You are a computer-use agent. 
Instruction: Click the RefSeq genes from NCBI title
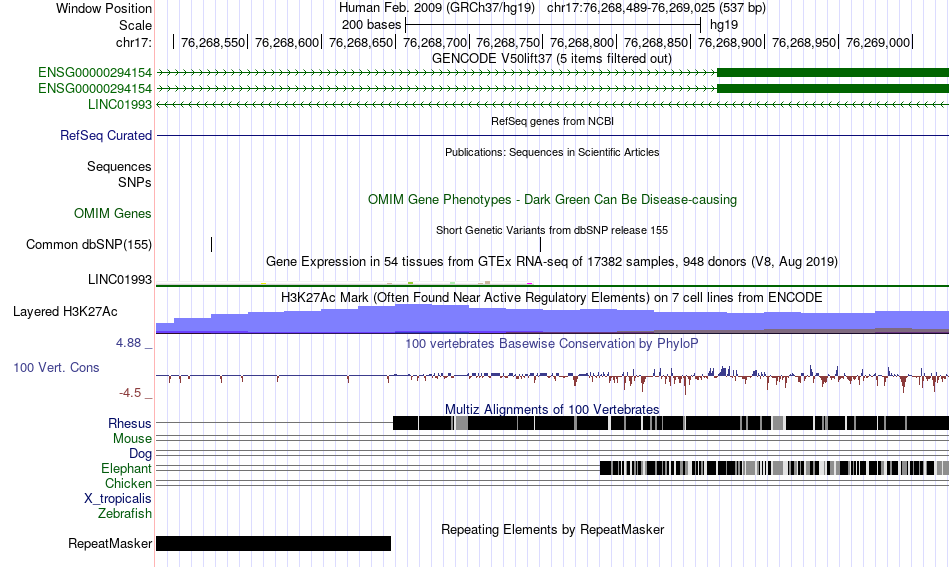pos(553,121)
